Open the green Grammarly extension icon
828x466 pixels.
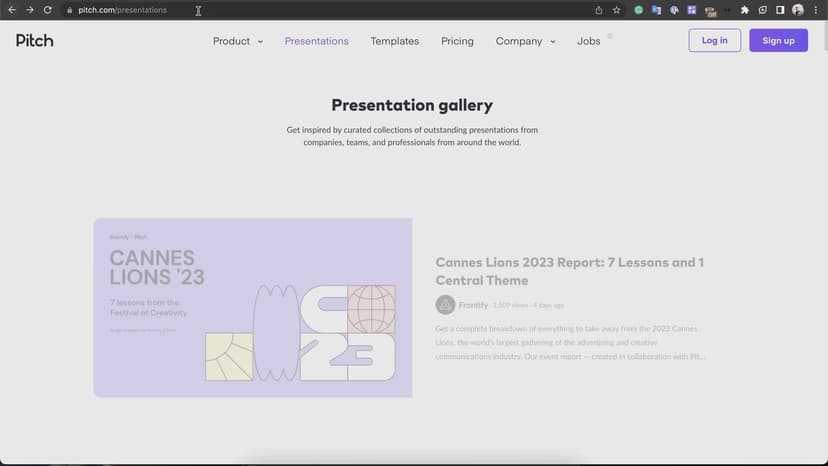[638, 10]
